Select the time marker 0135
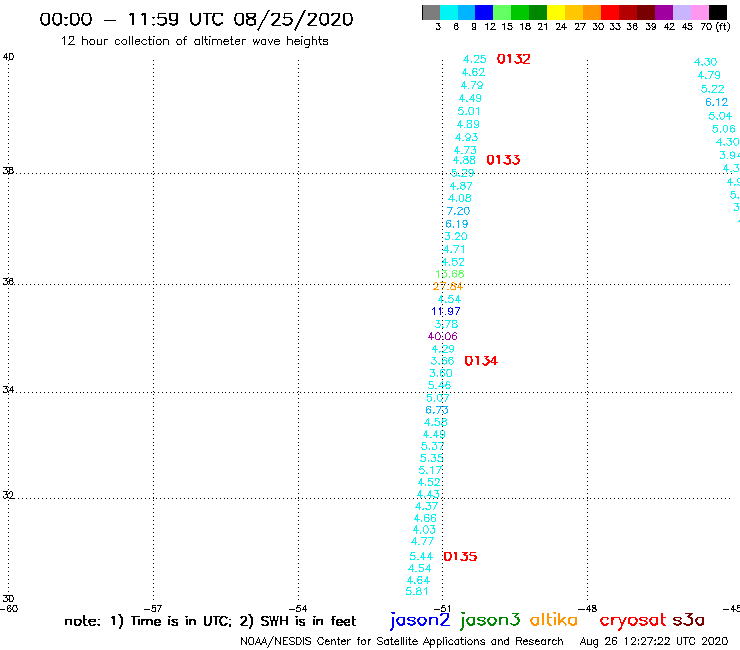The image size is (740, 650). pos(460,557)
